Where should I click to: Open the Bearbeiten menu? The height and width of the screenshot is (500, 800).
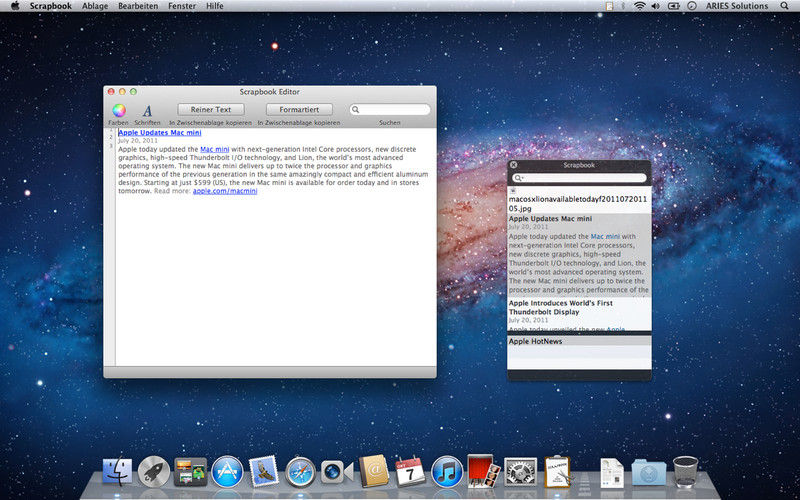pyautogui.click(x=138, y=6)
